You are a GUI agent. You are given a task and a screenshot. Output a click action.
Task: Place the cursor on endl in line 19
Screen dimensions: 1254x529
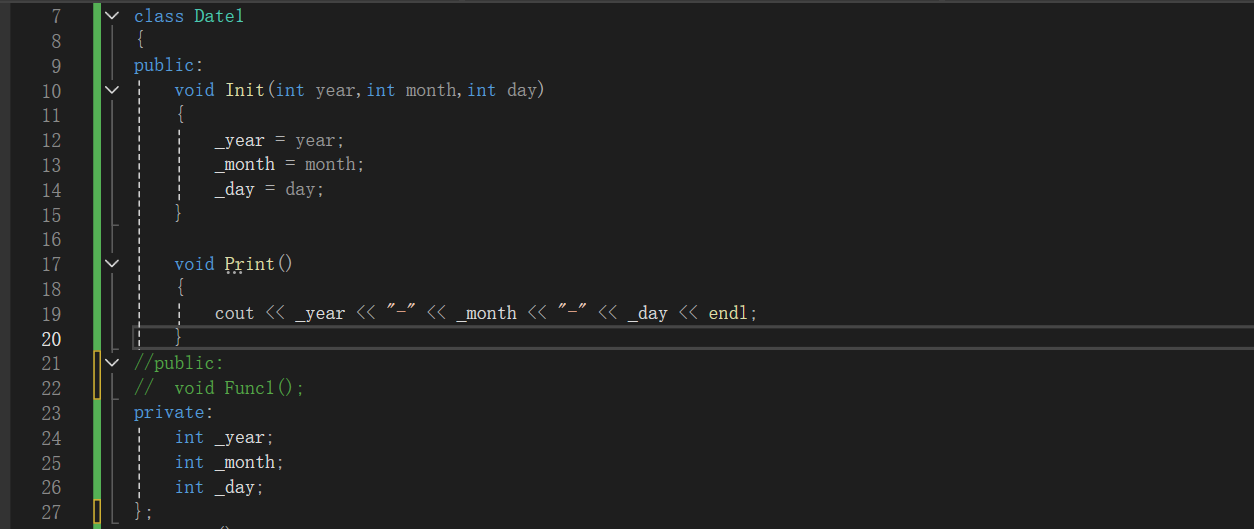[x=728, y=313]
